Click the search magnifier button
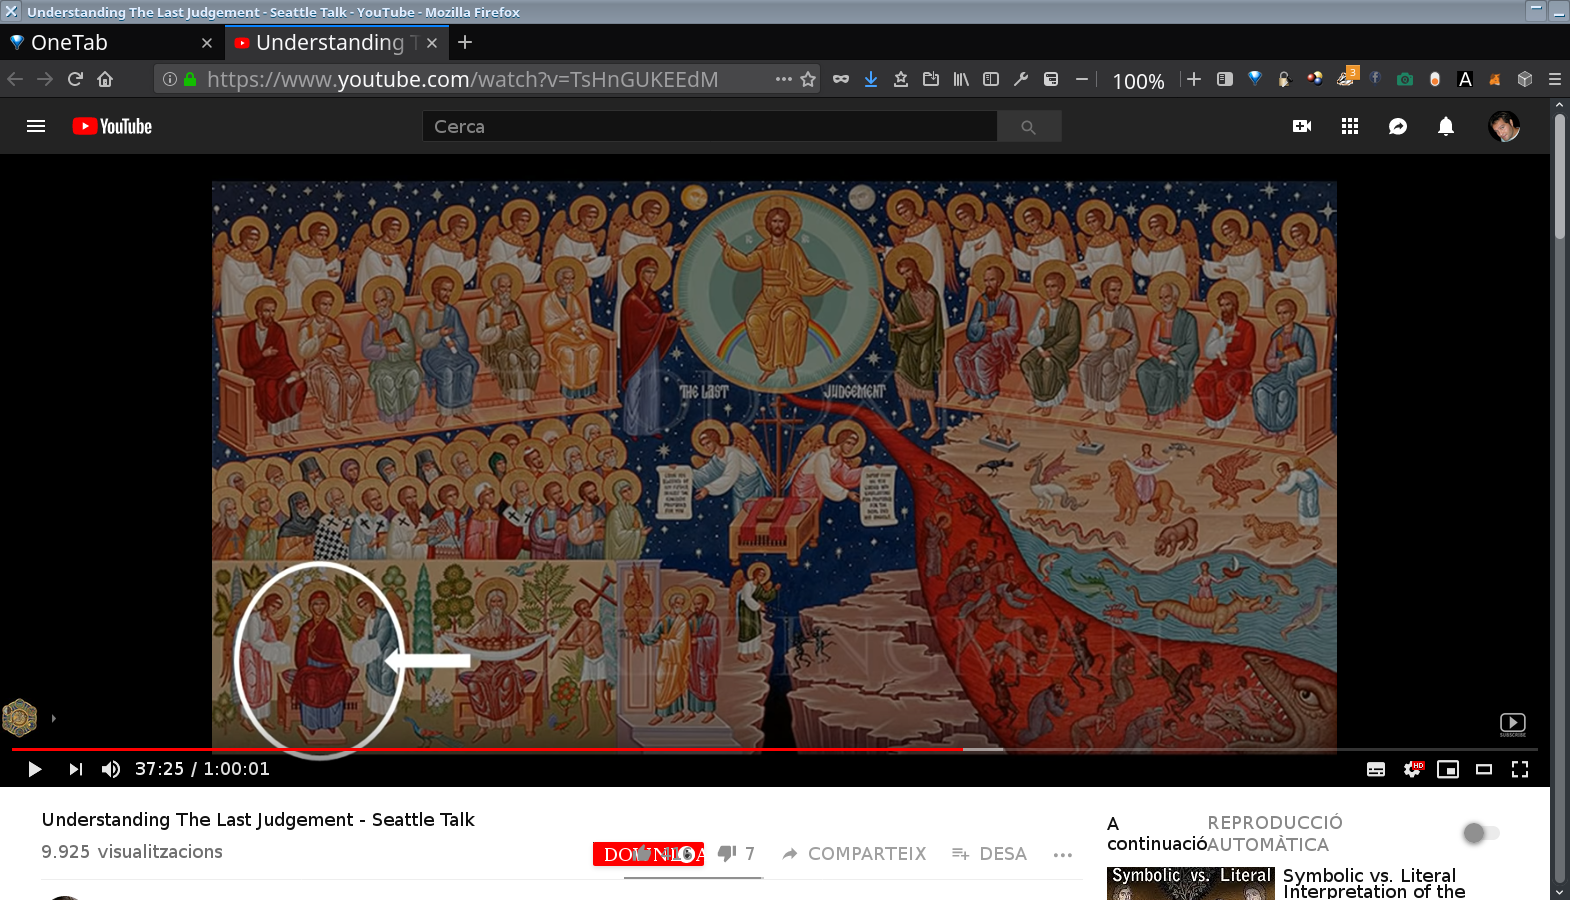Image resolution: width=1570 pixels, height=900 pixels. [x=1028, y=126]
